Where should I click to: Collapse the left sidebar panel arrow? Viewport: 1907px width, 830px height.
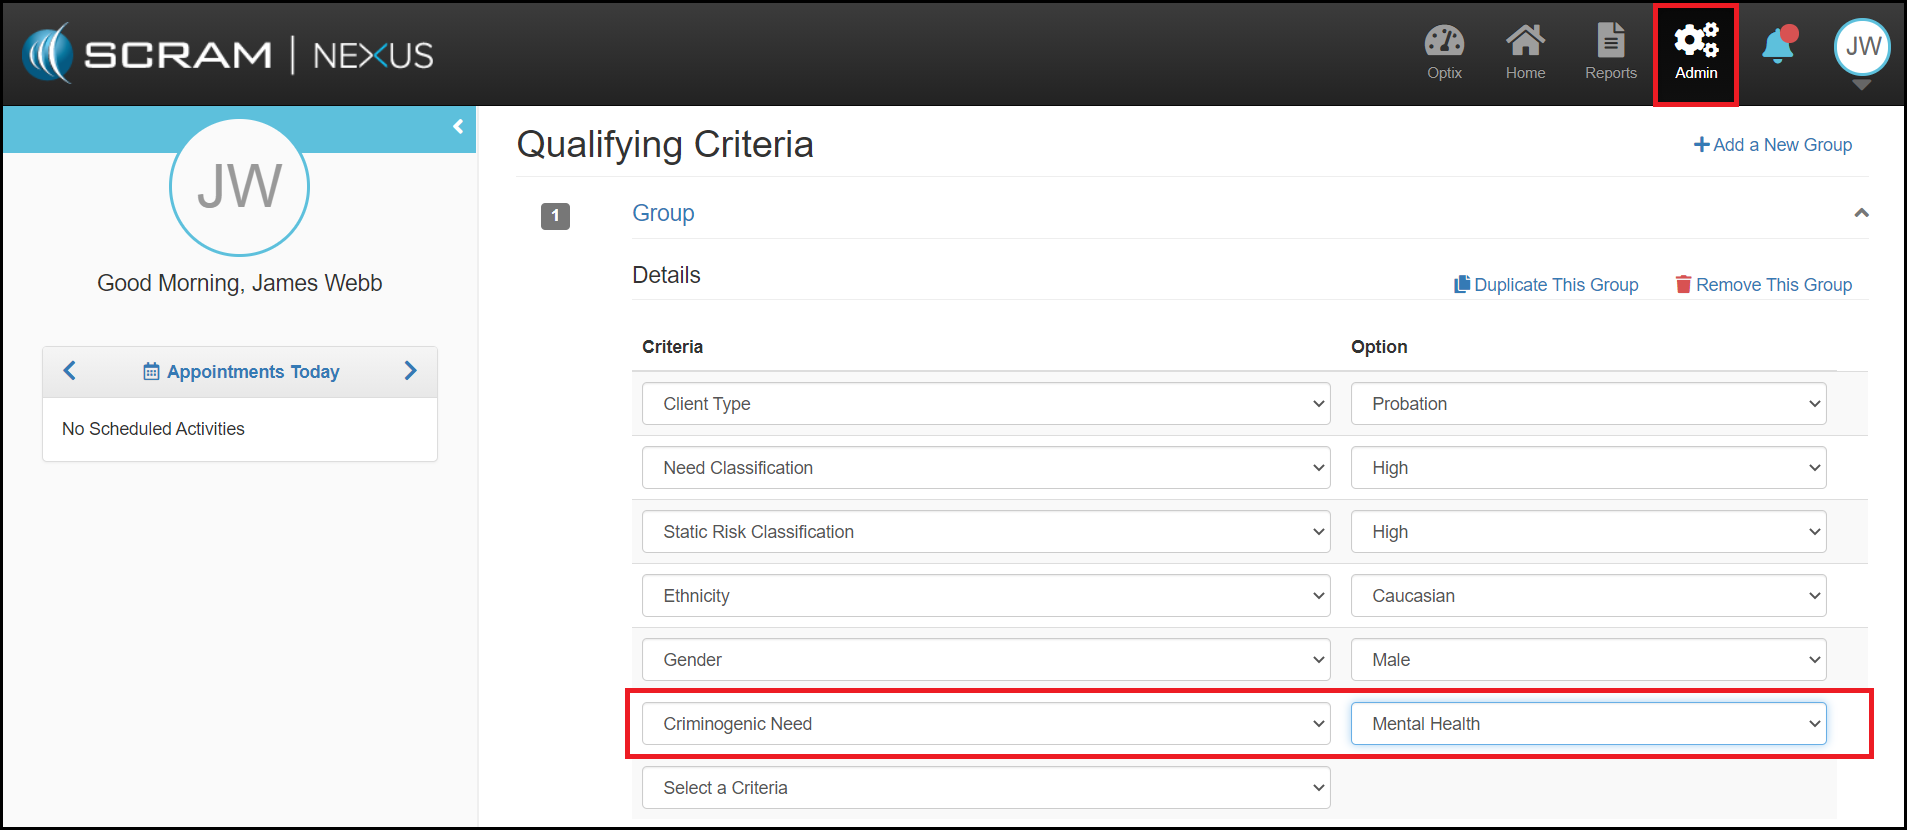point(458,127)
